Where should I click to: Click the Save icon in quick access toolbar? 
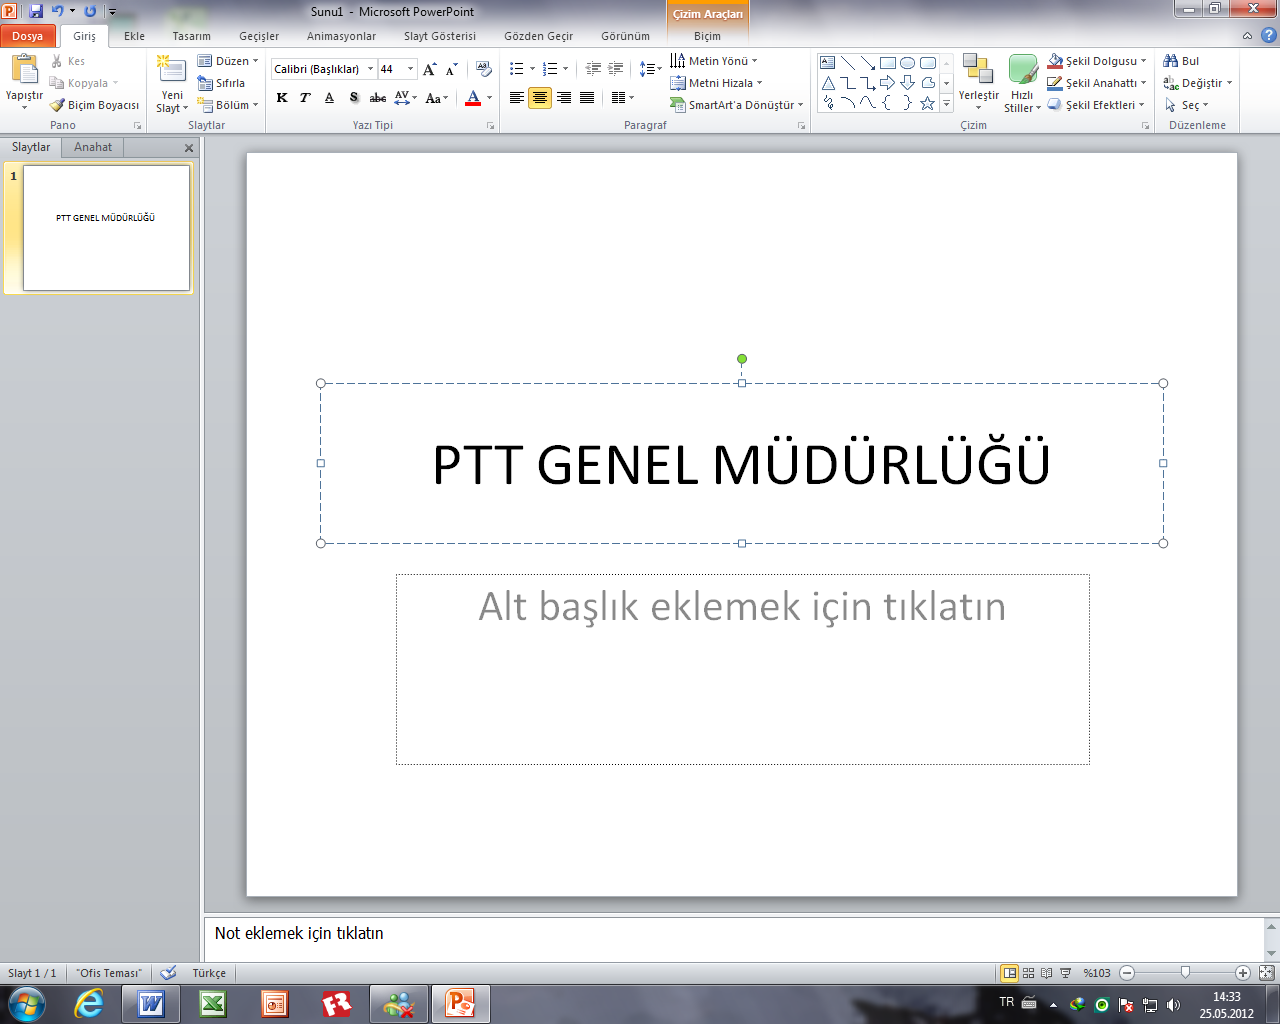[36, 11]
